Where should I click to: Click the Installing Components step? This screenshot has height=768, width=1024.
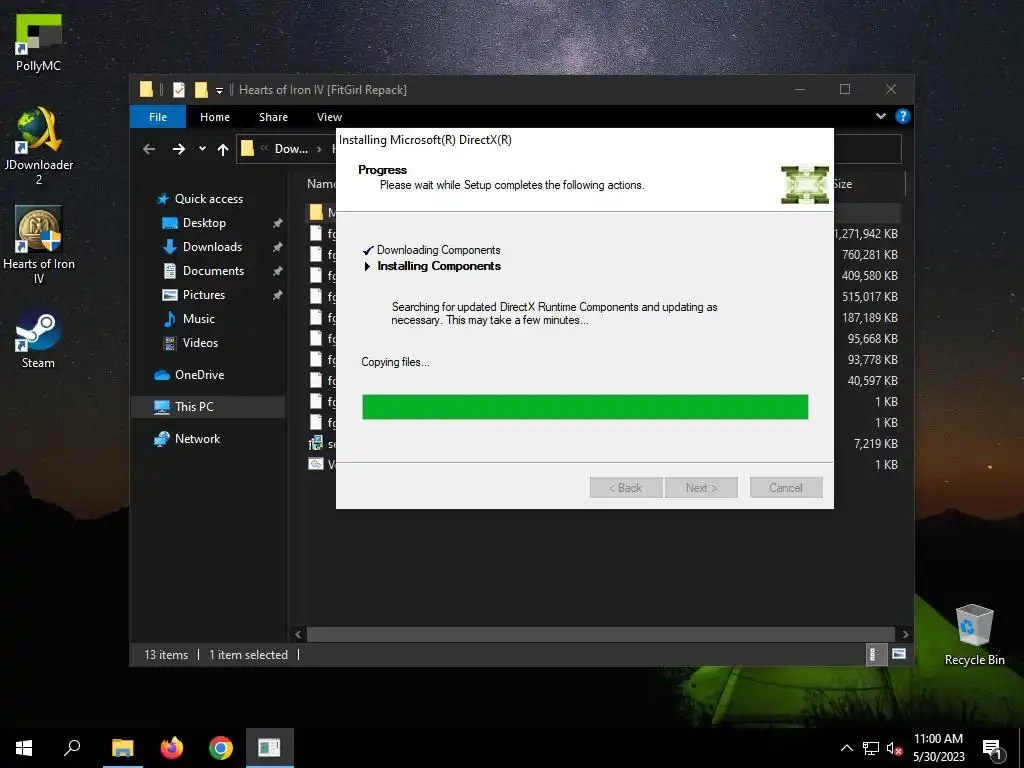(x=439, y=266)
